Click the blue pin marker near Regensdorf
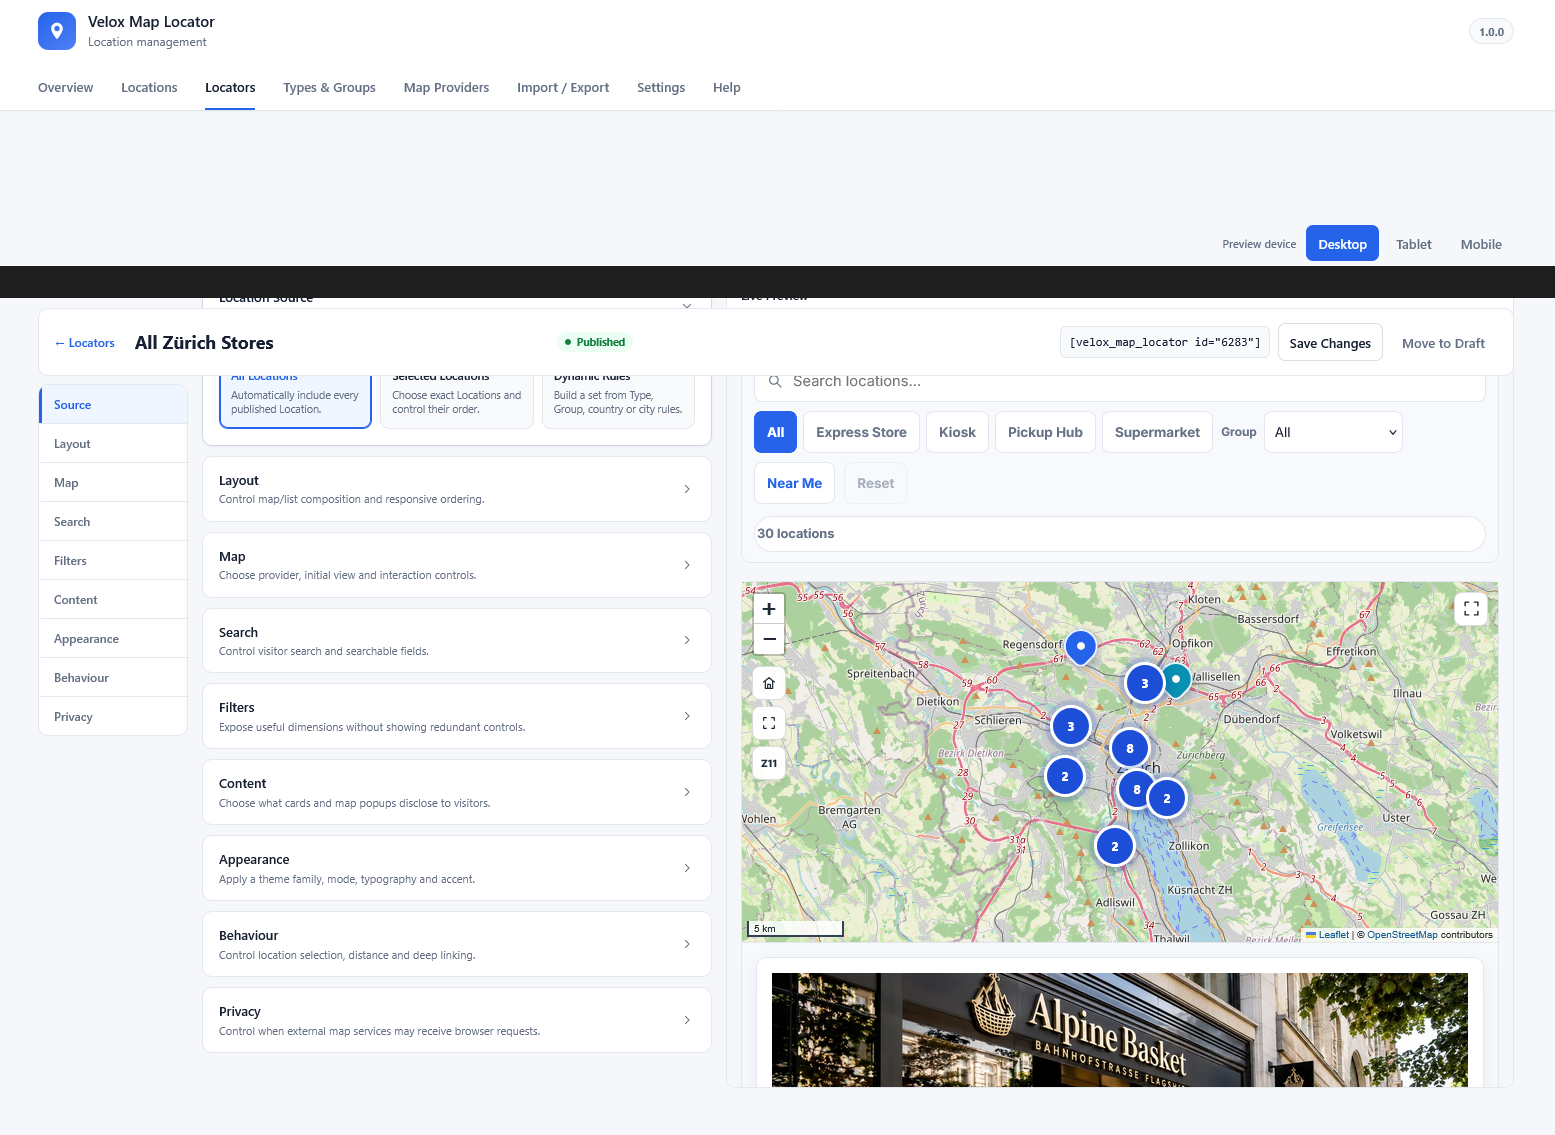This screenshot has height=1135, width=1555. [1080, 648]
